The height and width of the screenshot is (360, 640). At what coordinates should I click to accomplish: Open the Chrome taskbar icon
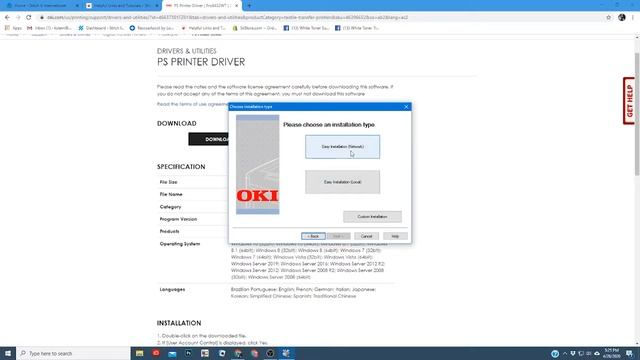point(238,353)
